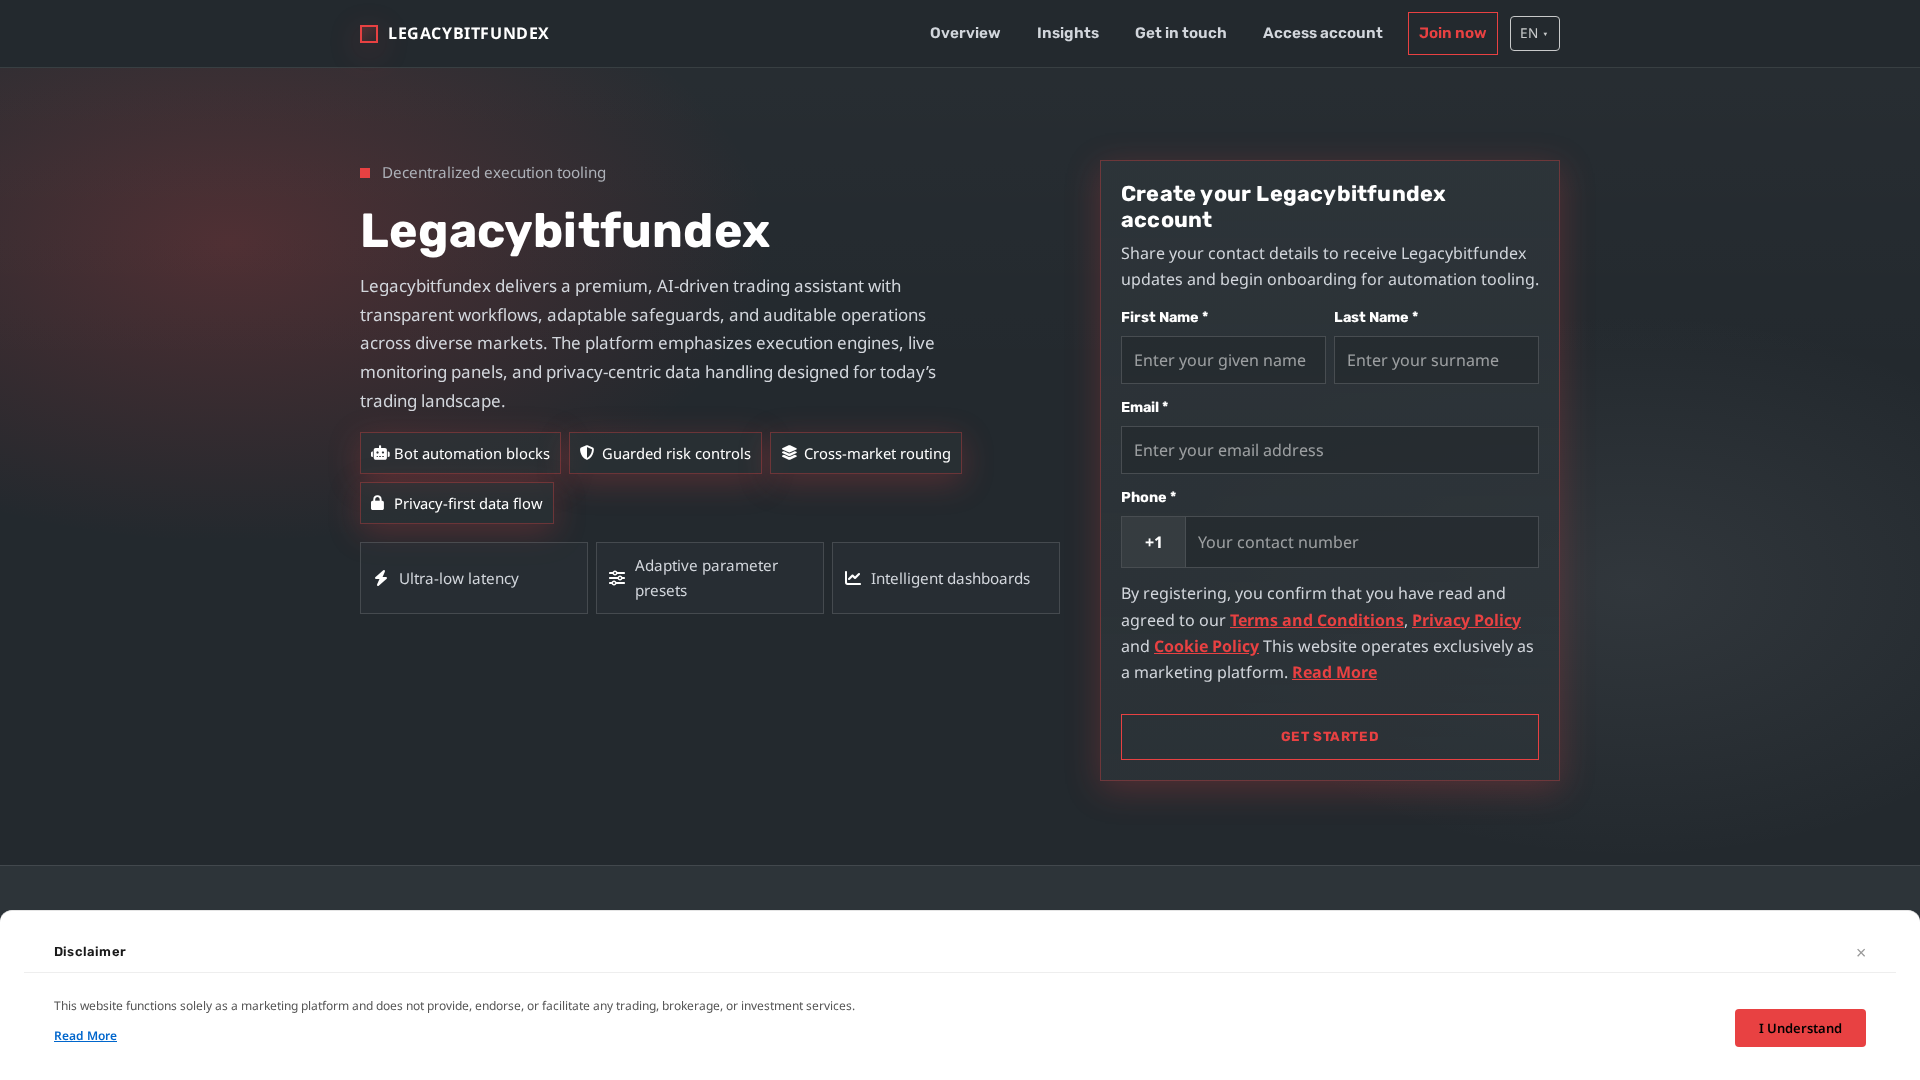Go to Get in touch
1920x1080 pixels.
(x=1180, y=33)
